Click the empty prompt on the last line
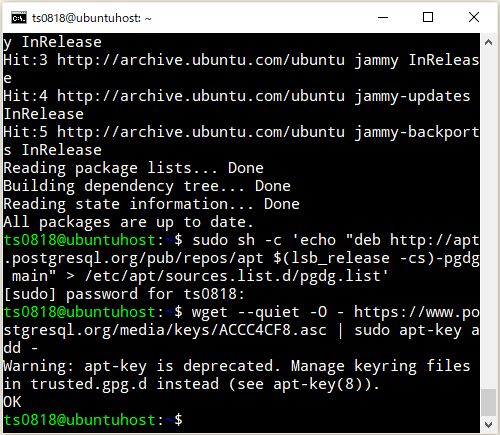 [93, 420]
